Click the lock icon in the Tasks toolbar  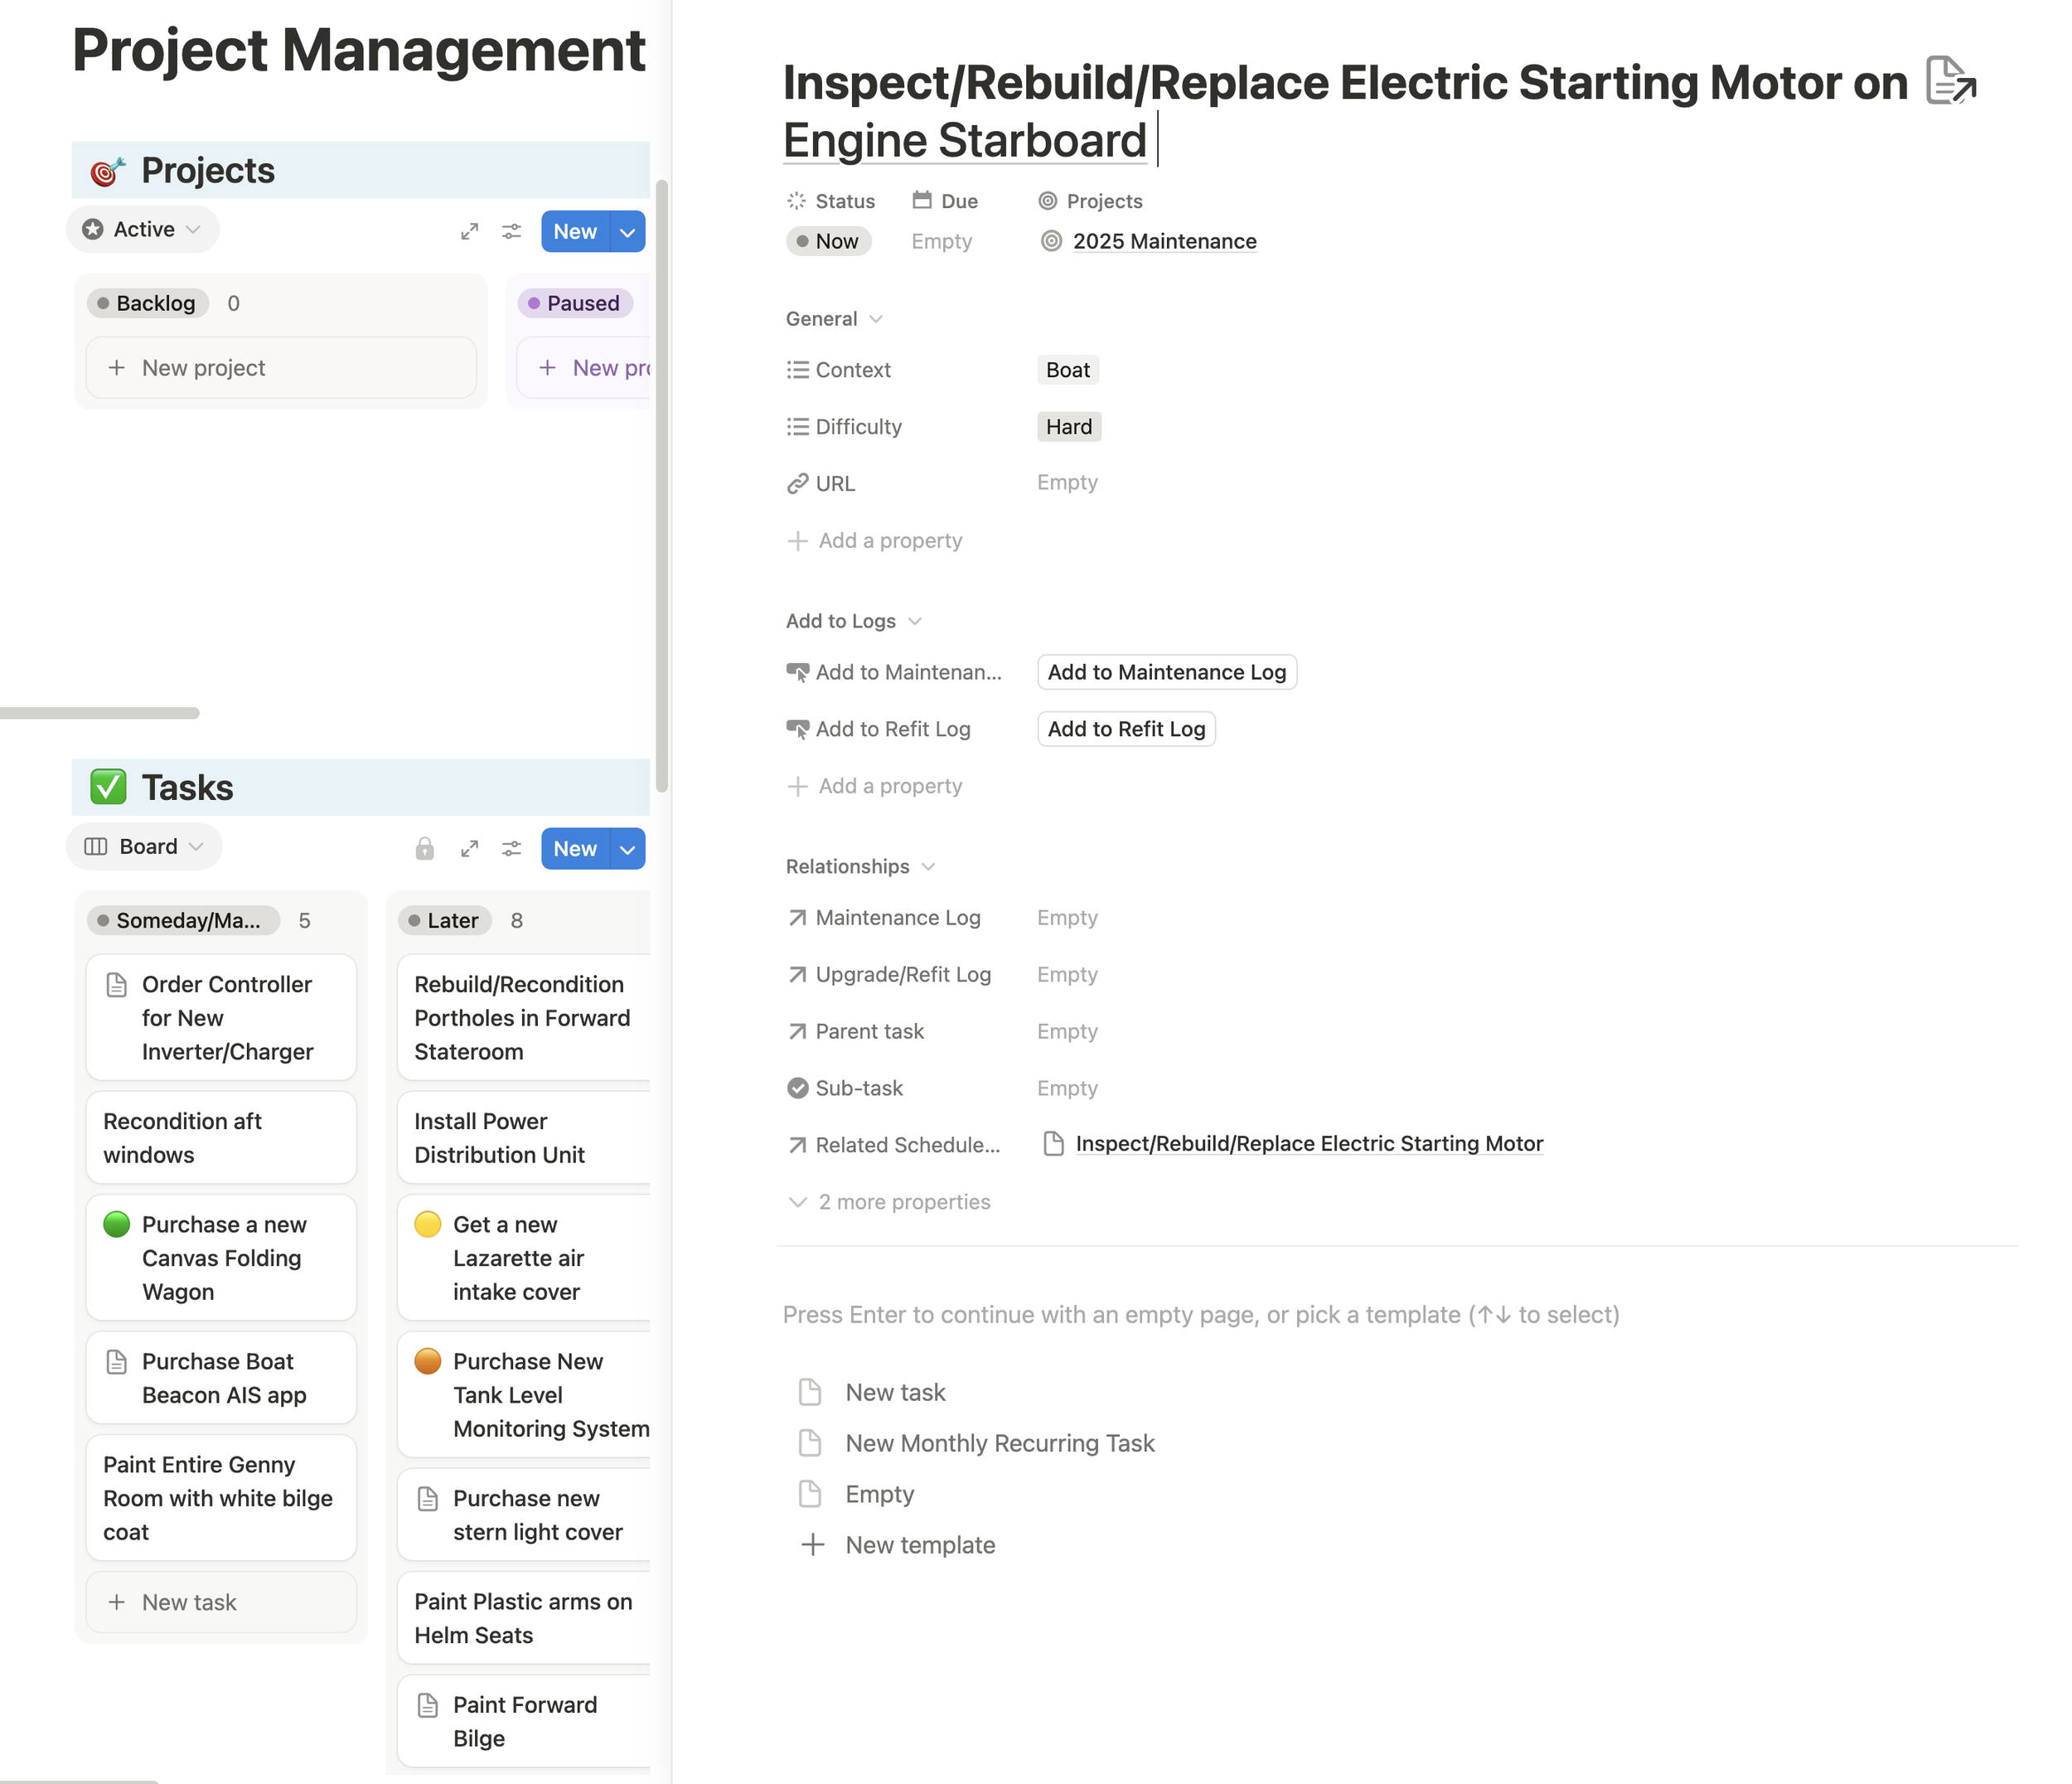425,848
